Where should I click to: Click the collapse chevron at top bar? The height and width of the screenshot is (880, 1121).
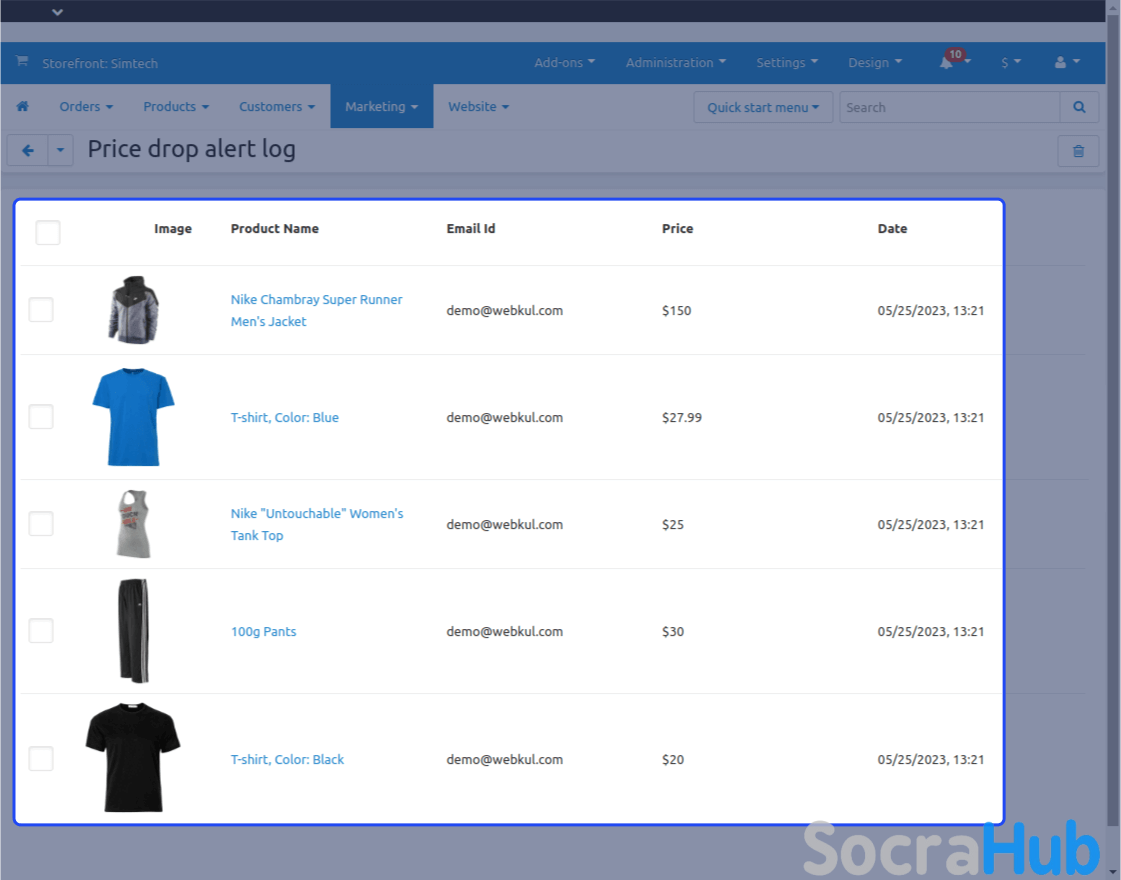click(x=57, y=12)
